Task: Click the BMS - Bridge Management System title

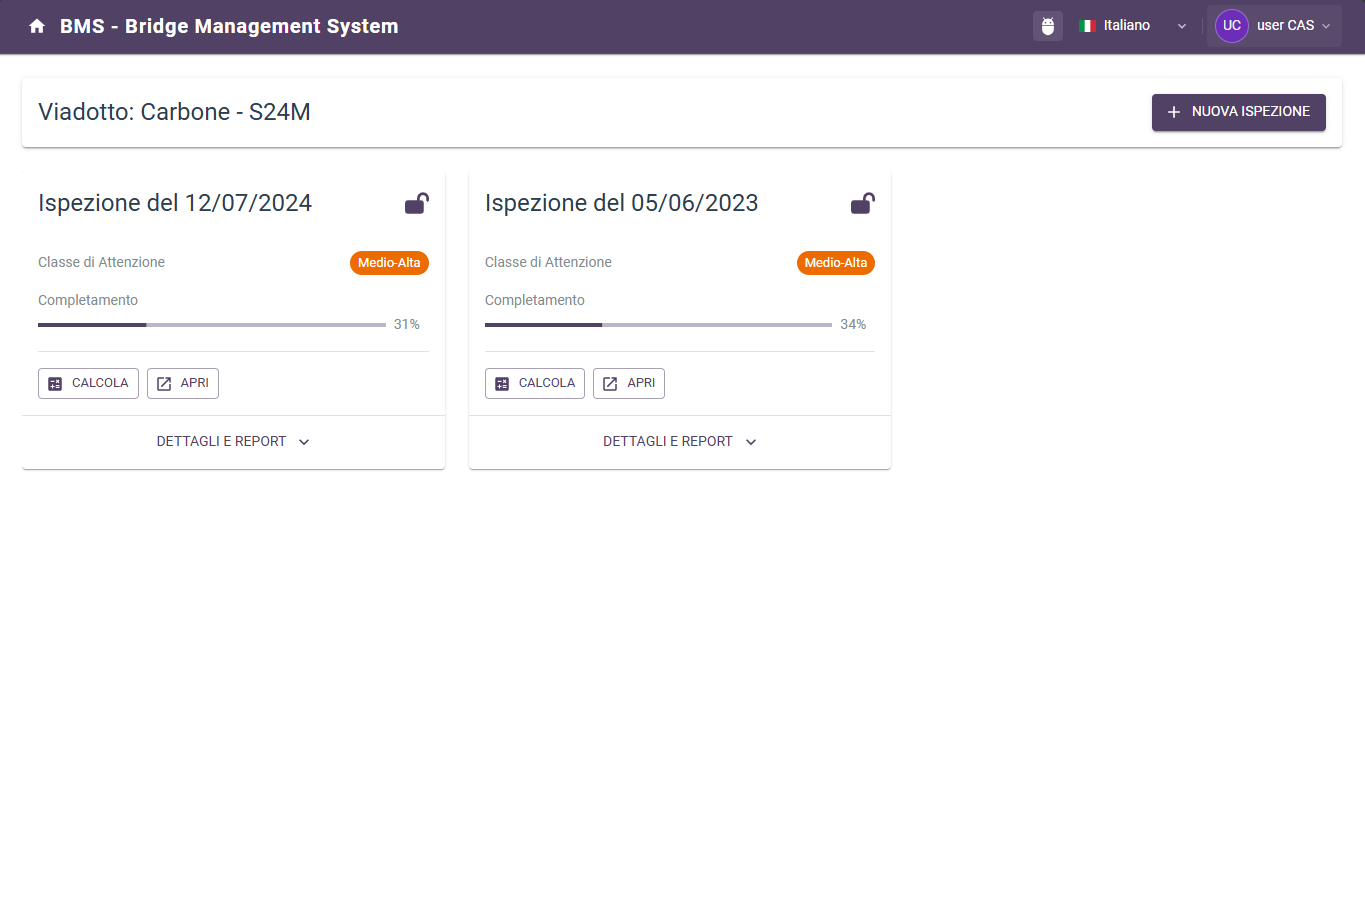Action: pyautogui.click(x=228, y=27)
